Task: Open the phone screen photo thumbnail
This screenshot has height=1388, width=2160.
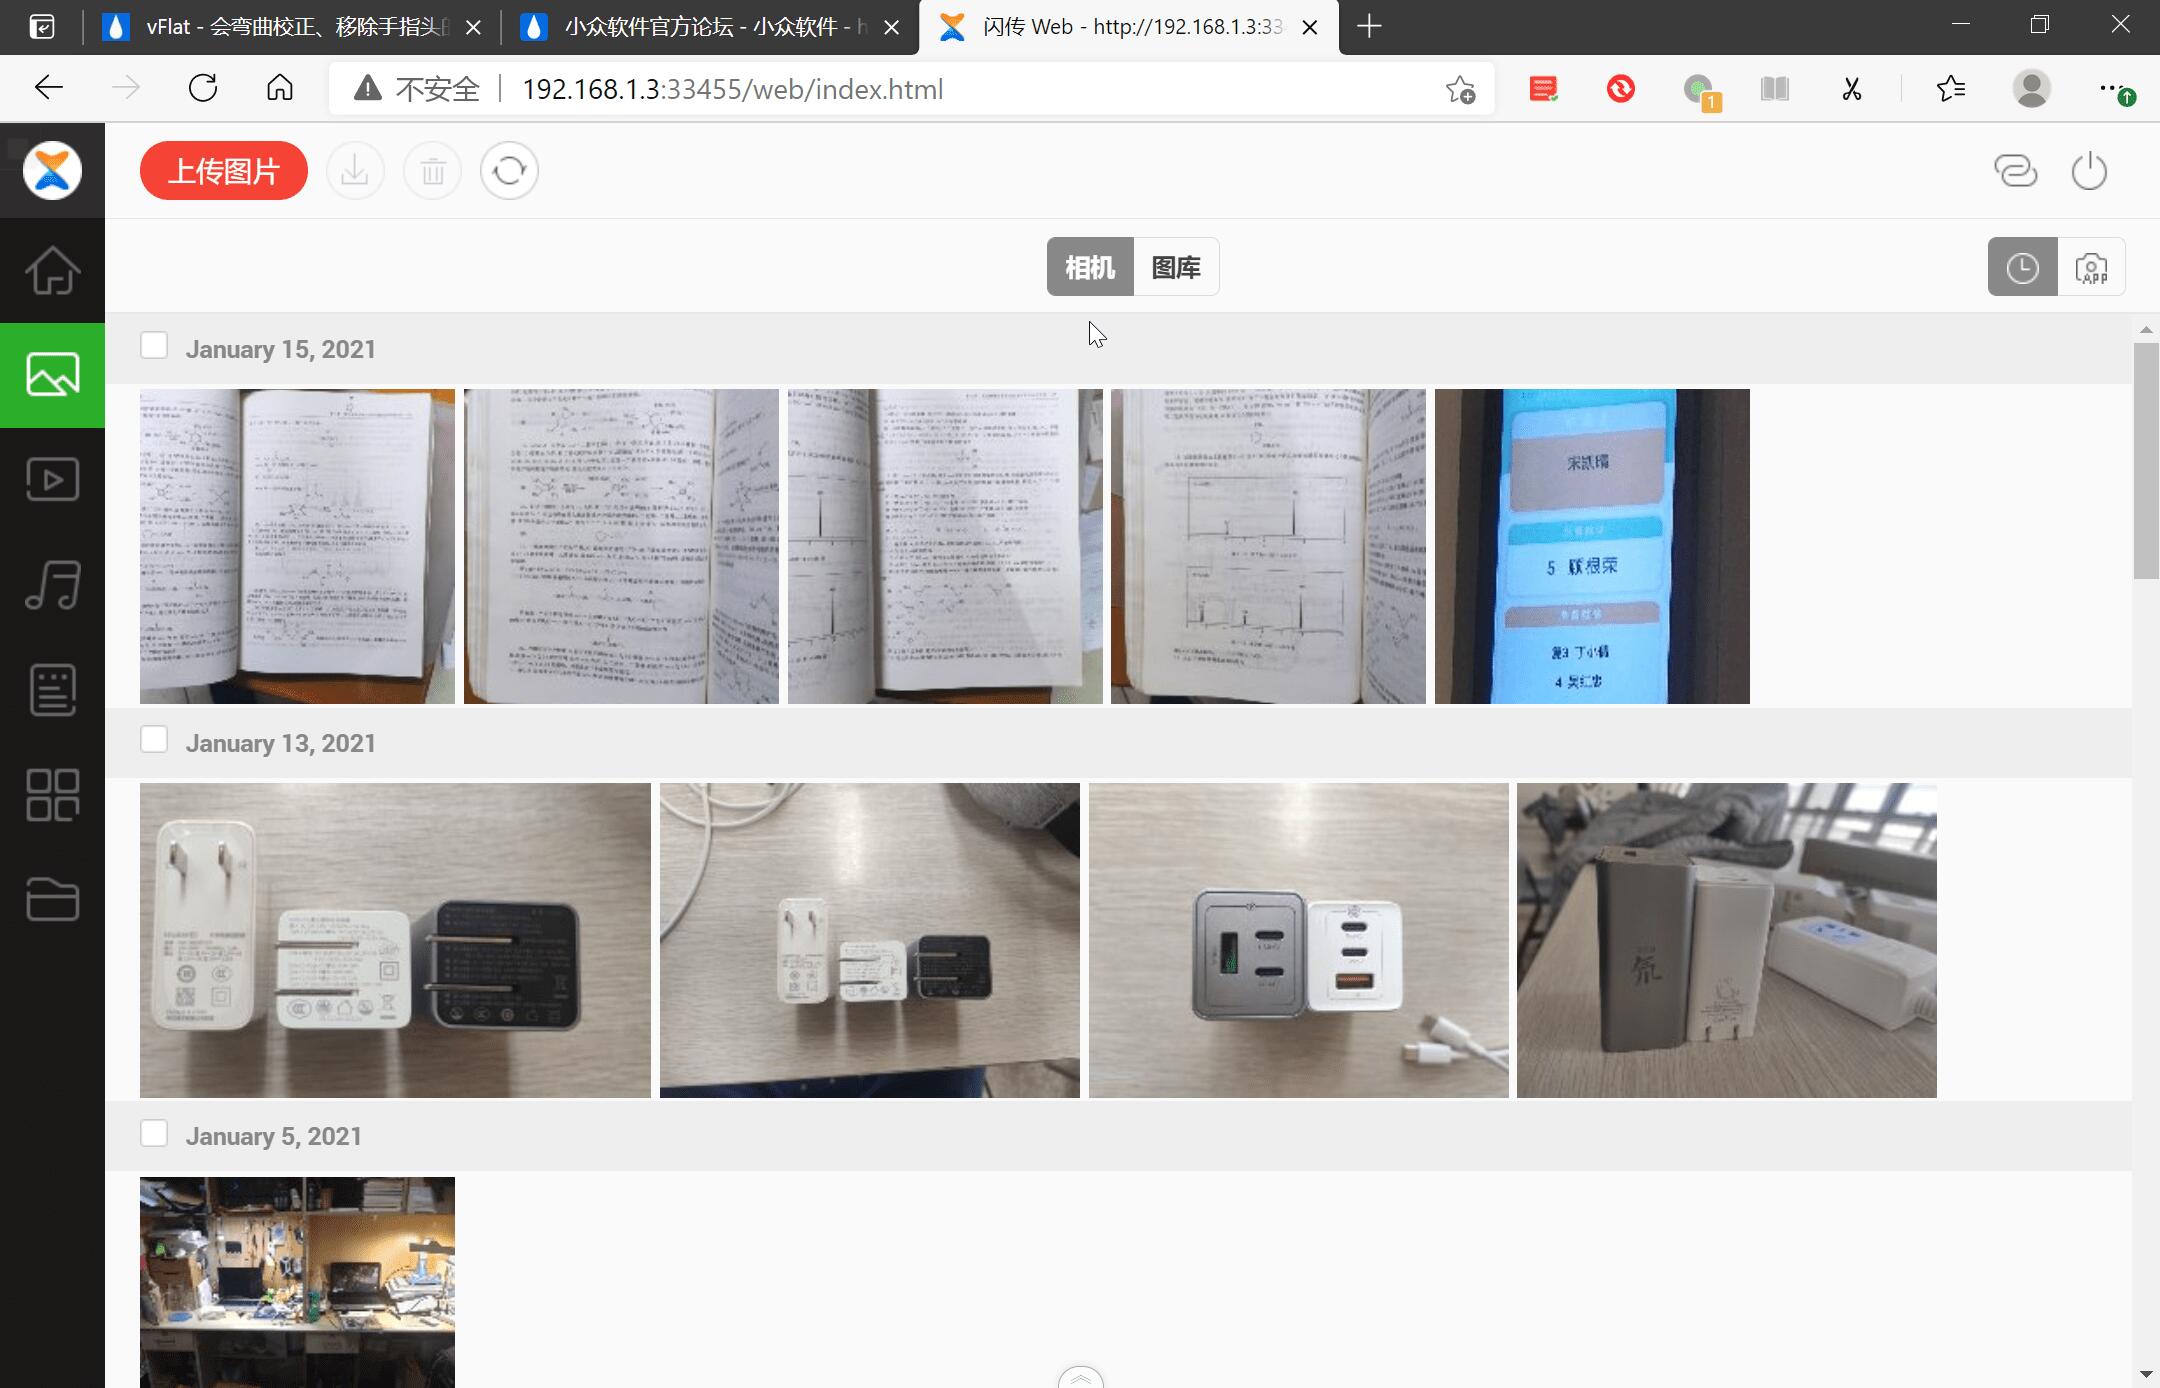Action: click(1592, 546)
